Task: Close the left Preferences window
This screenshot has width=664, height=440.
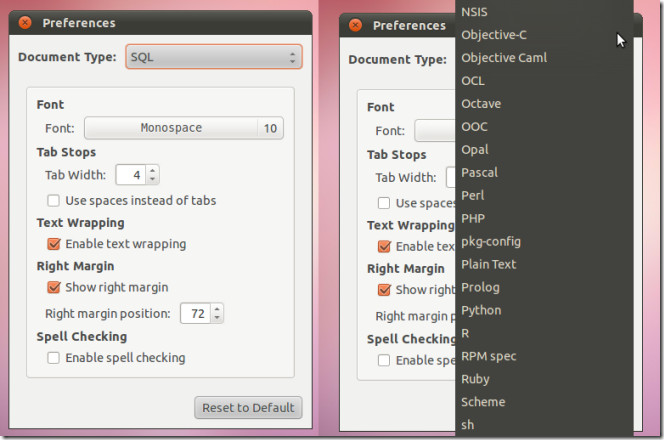Action: pos(25,22)
